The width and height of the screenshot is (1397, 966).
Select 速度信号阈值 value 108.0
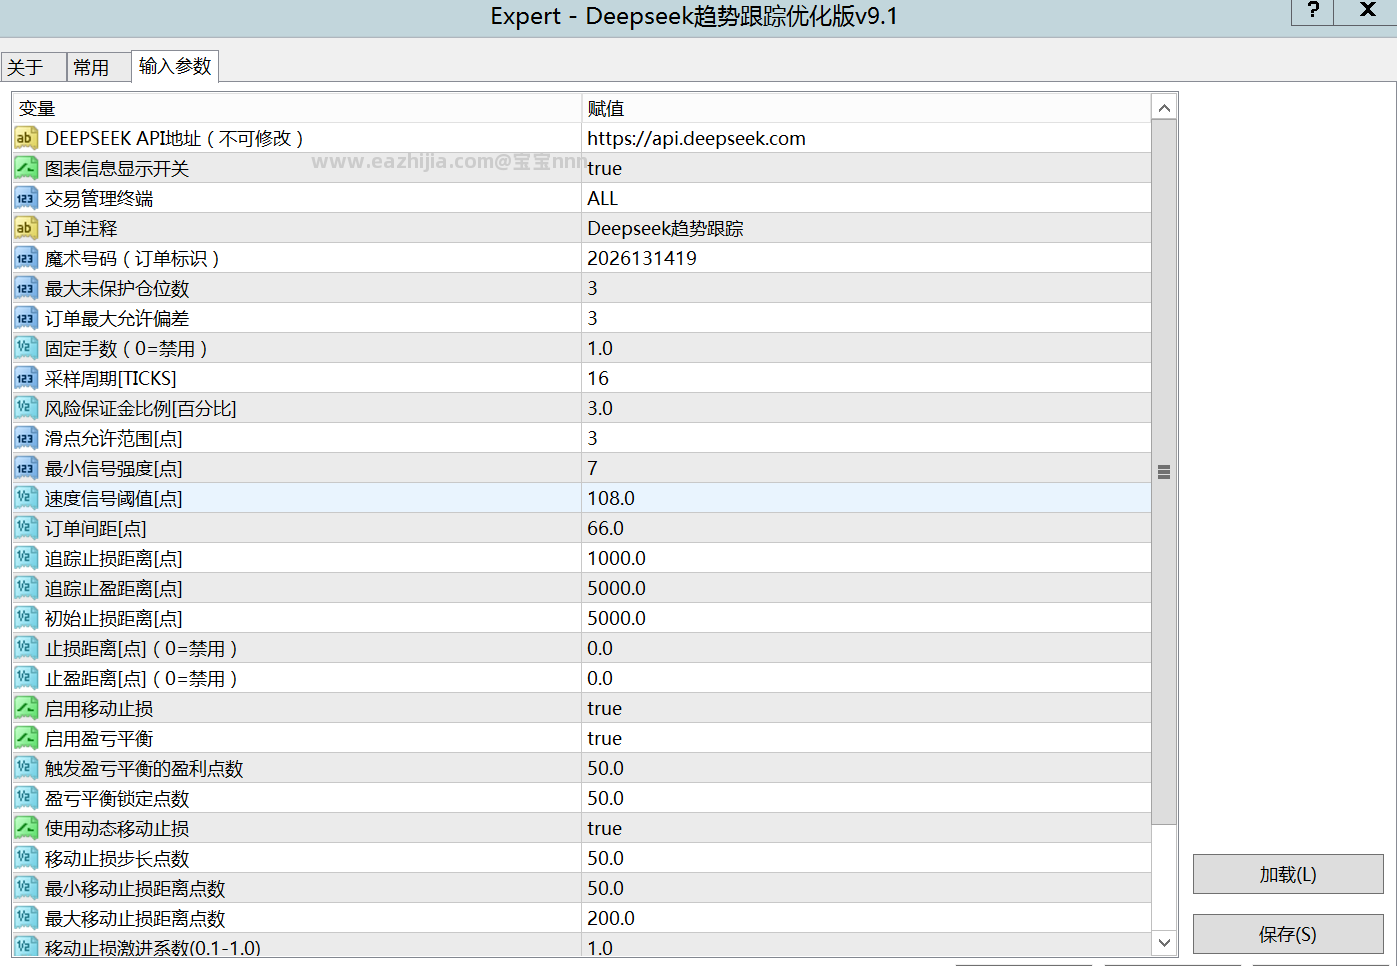tap(866, 498)
